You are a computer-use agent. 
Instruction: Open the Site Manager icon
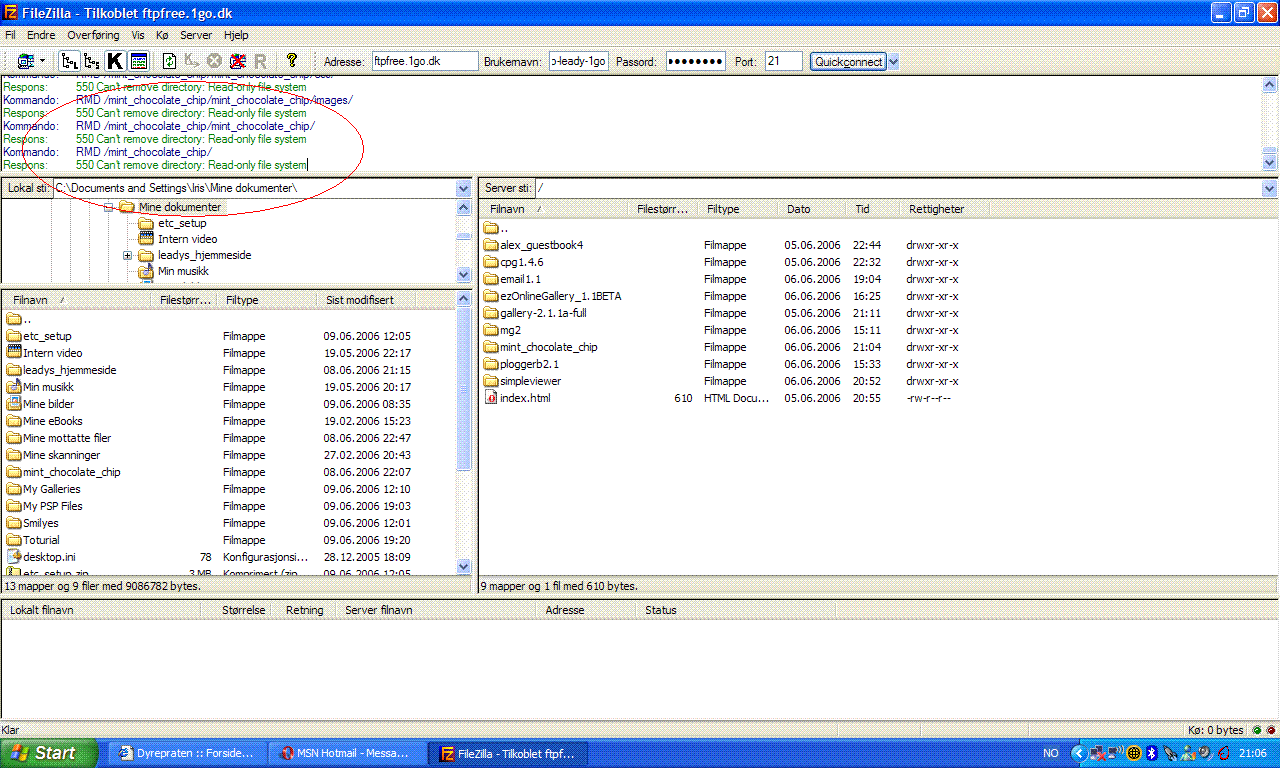[24, 61]
